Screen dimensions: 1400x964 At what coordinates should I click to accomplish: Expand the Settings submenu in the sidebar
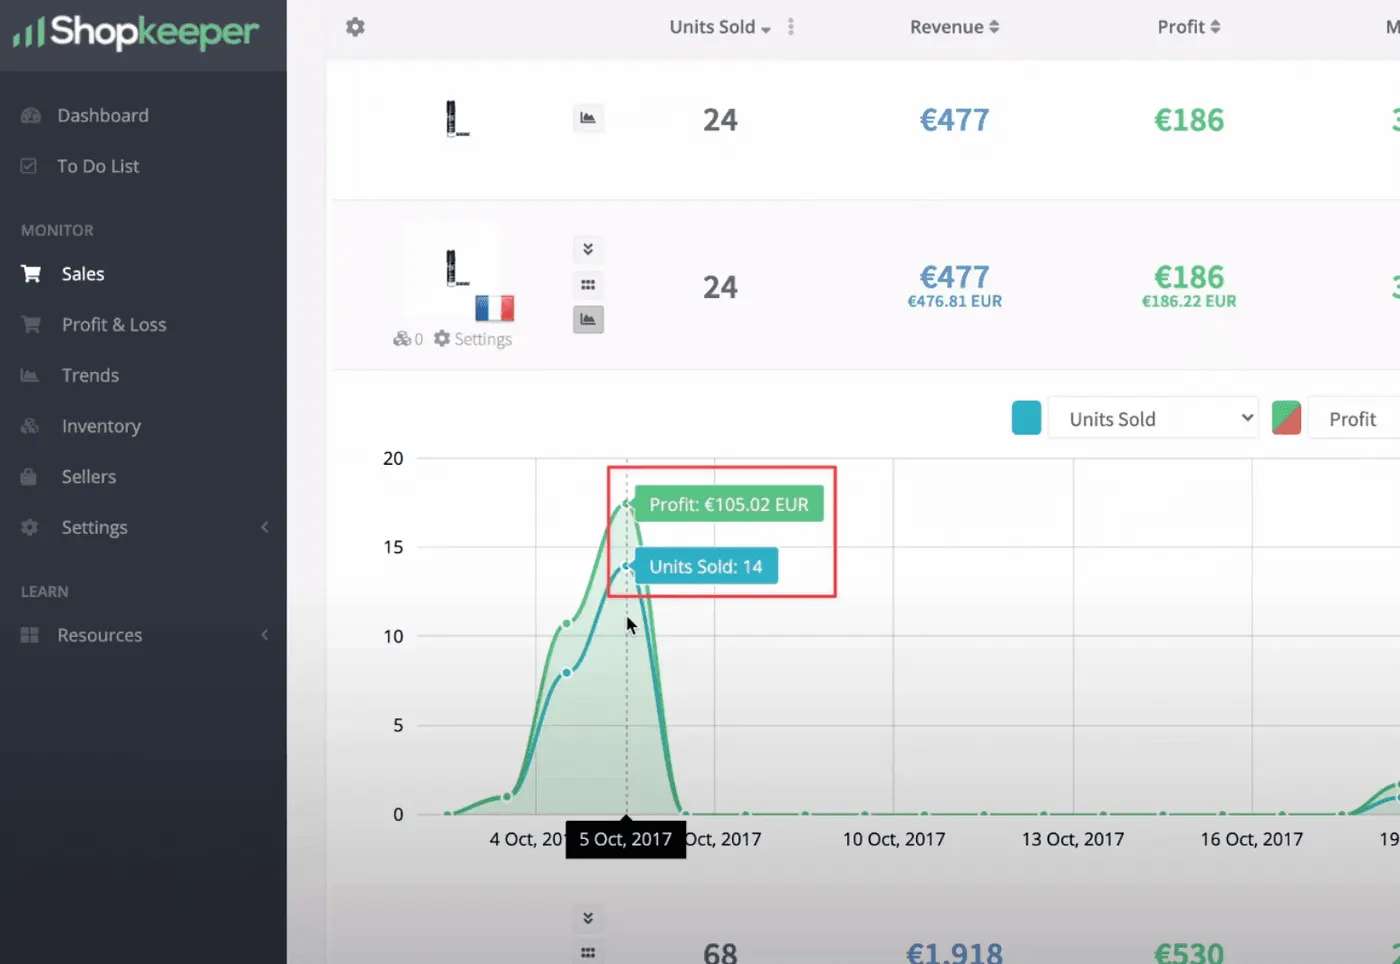(264, 527)
